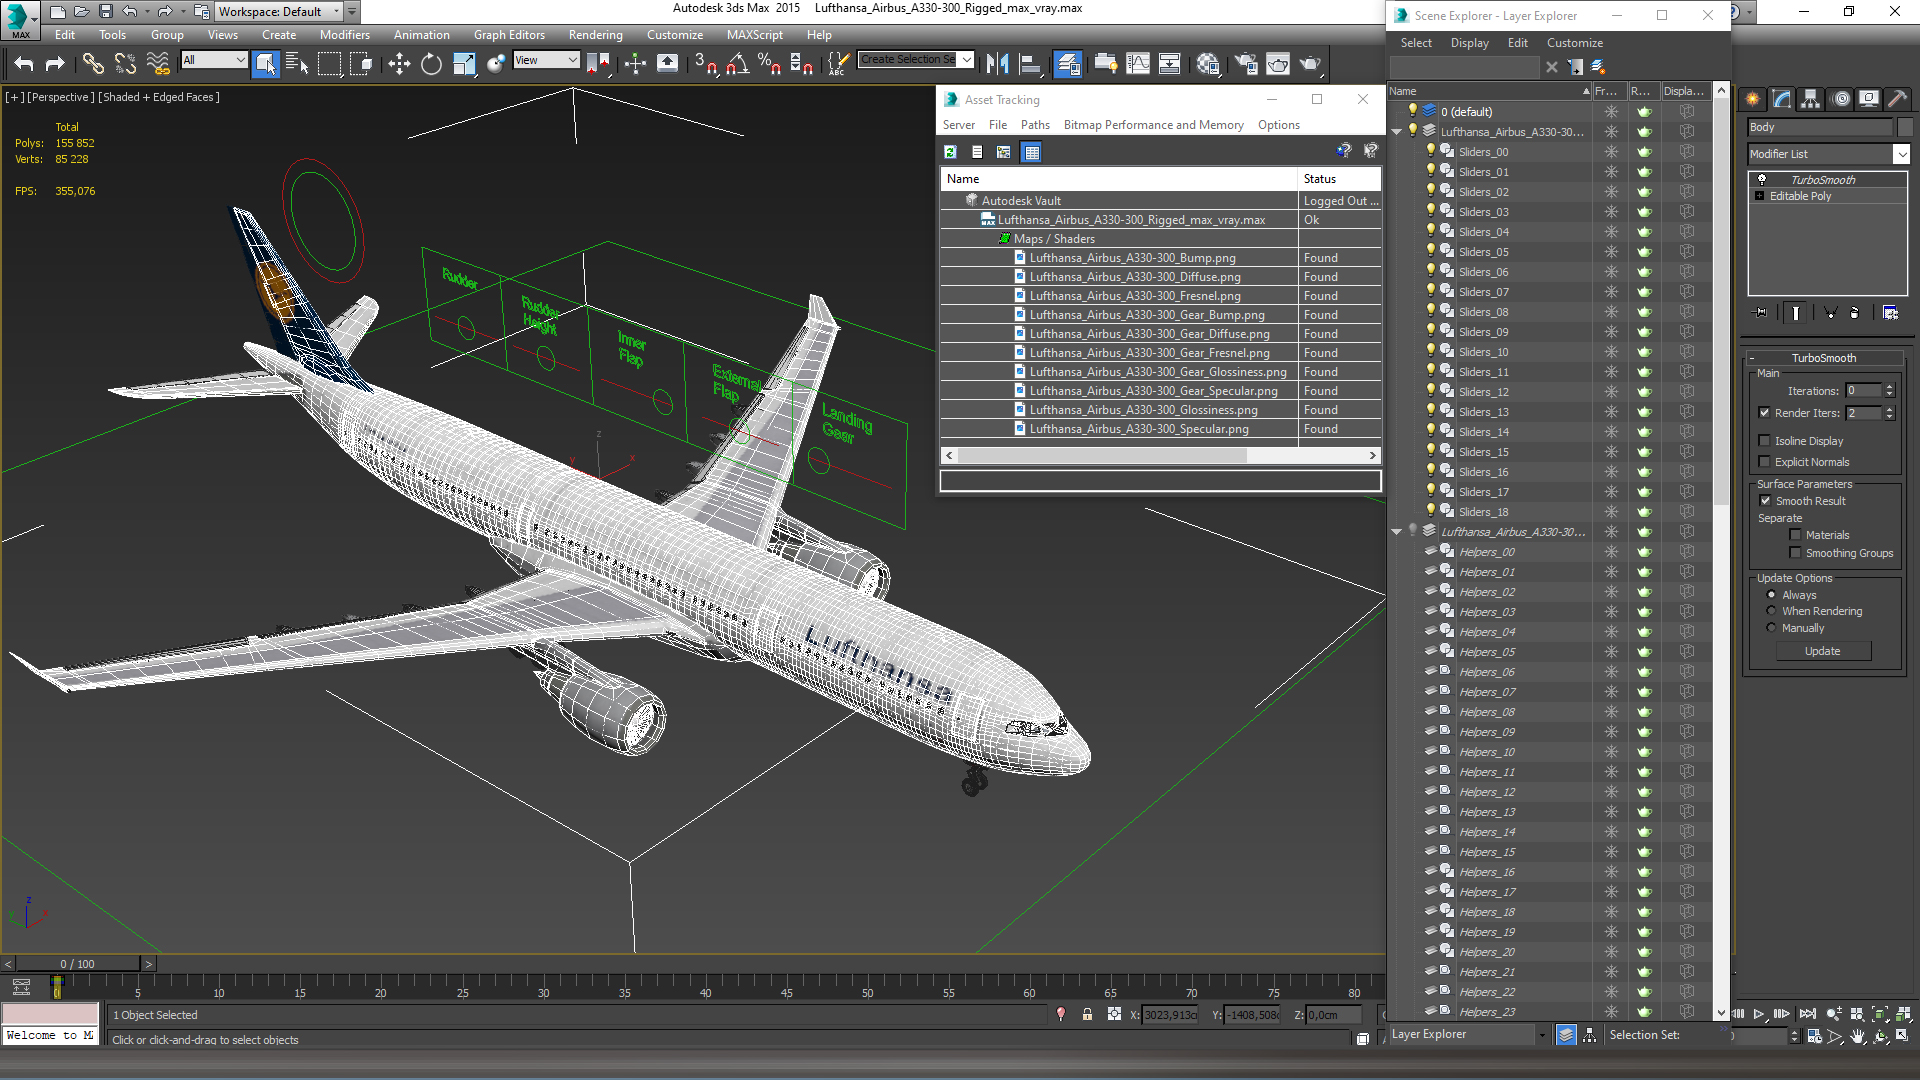Collapse the Helpers Lufthansa_Airbus layer tree
The height and width of the screenshot is (1080, 1920).
coord(1396,532)
